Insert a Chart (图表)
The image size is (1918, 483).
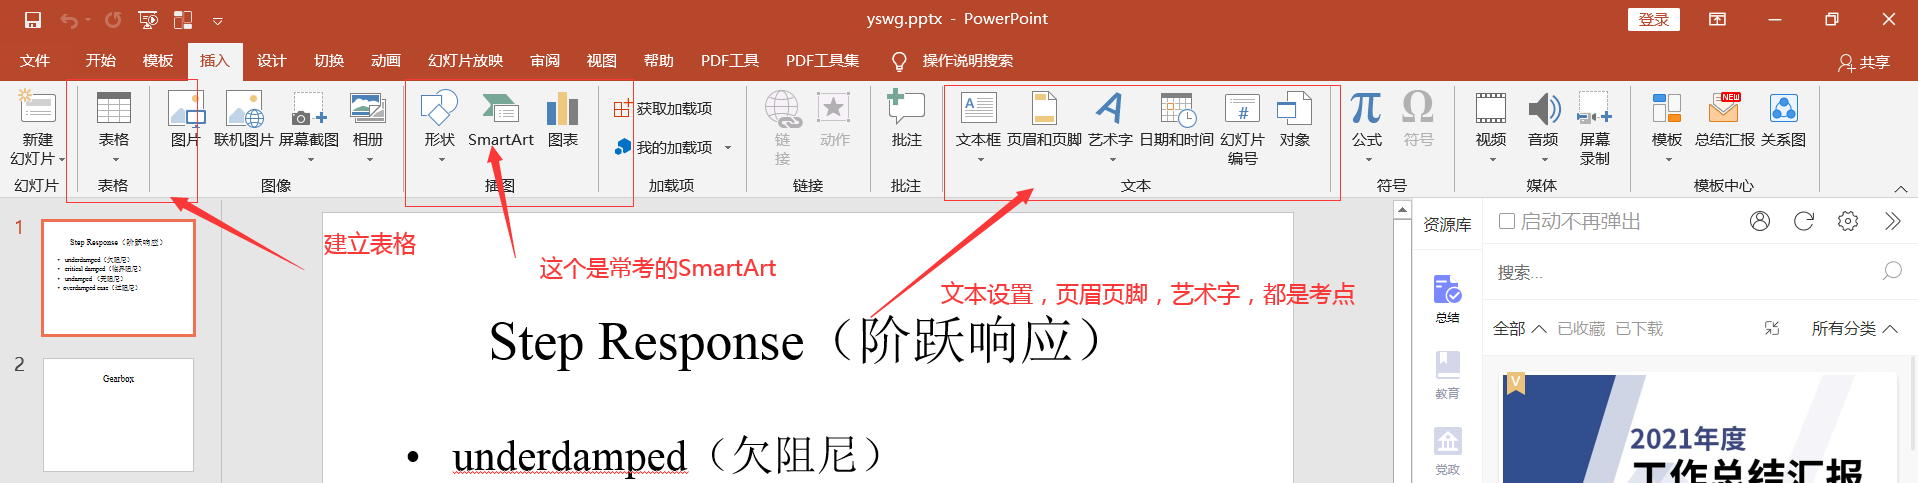563,120
